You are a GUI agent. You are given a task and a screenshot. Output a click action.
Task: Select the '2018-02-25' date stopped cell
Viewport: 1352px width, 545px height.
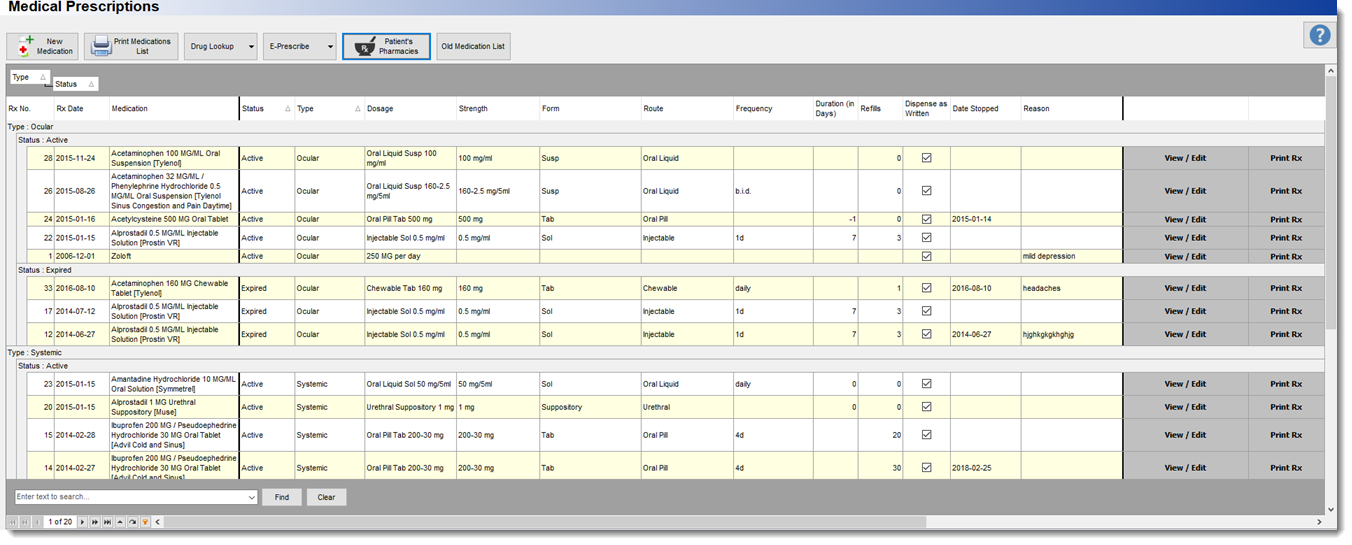coord(985,467)
